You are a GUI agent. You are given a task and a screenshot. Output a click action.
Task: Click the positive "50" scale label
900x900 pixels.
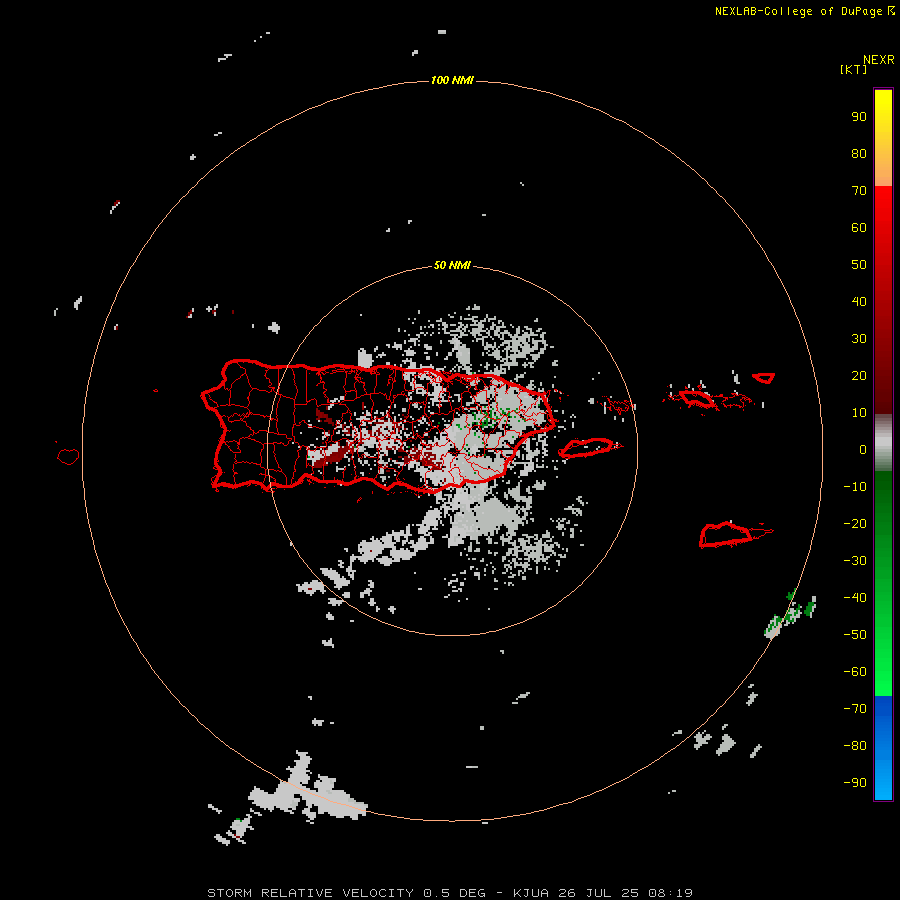[859, 265]
